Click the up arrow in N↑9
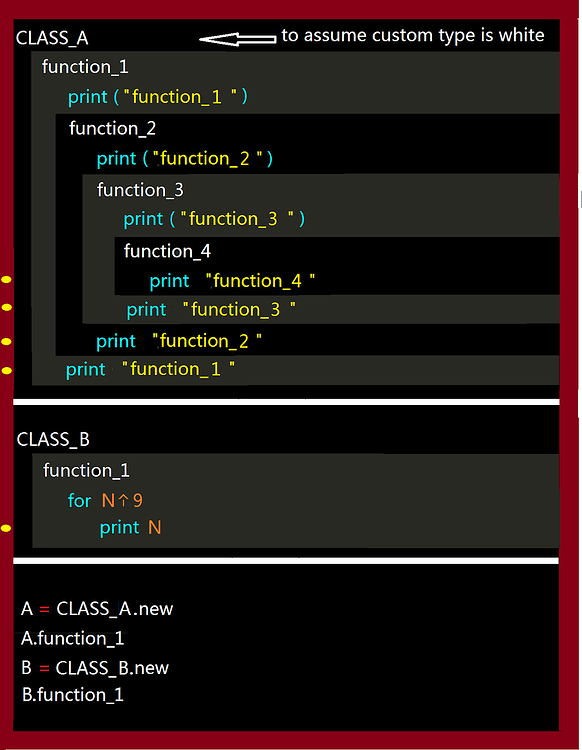This screenshot has height=750, width=582. (123, 500)
